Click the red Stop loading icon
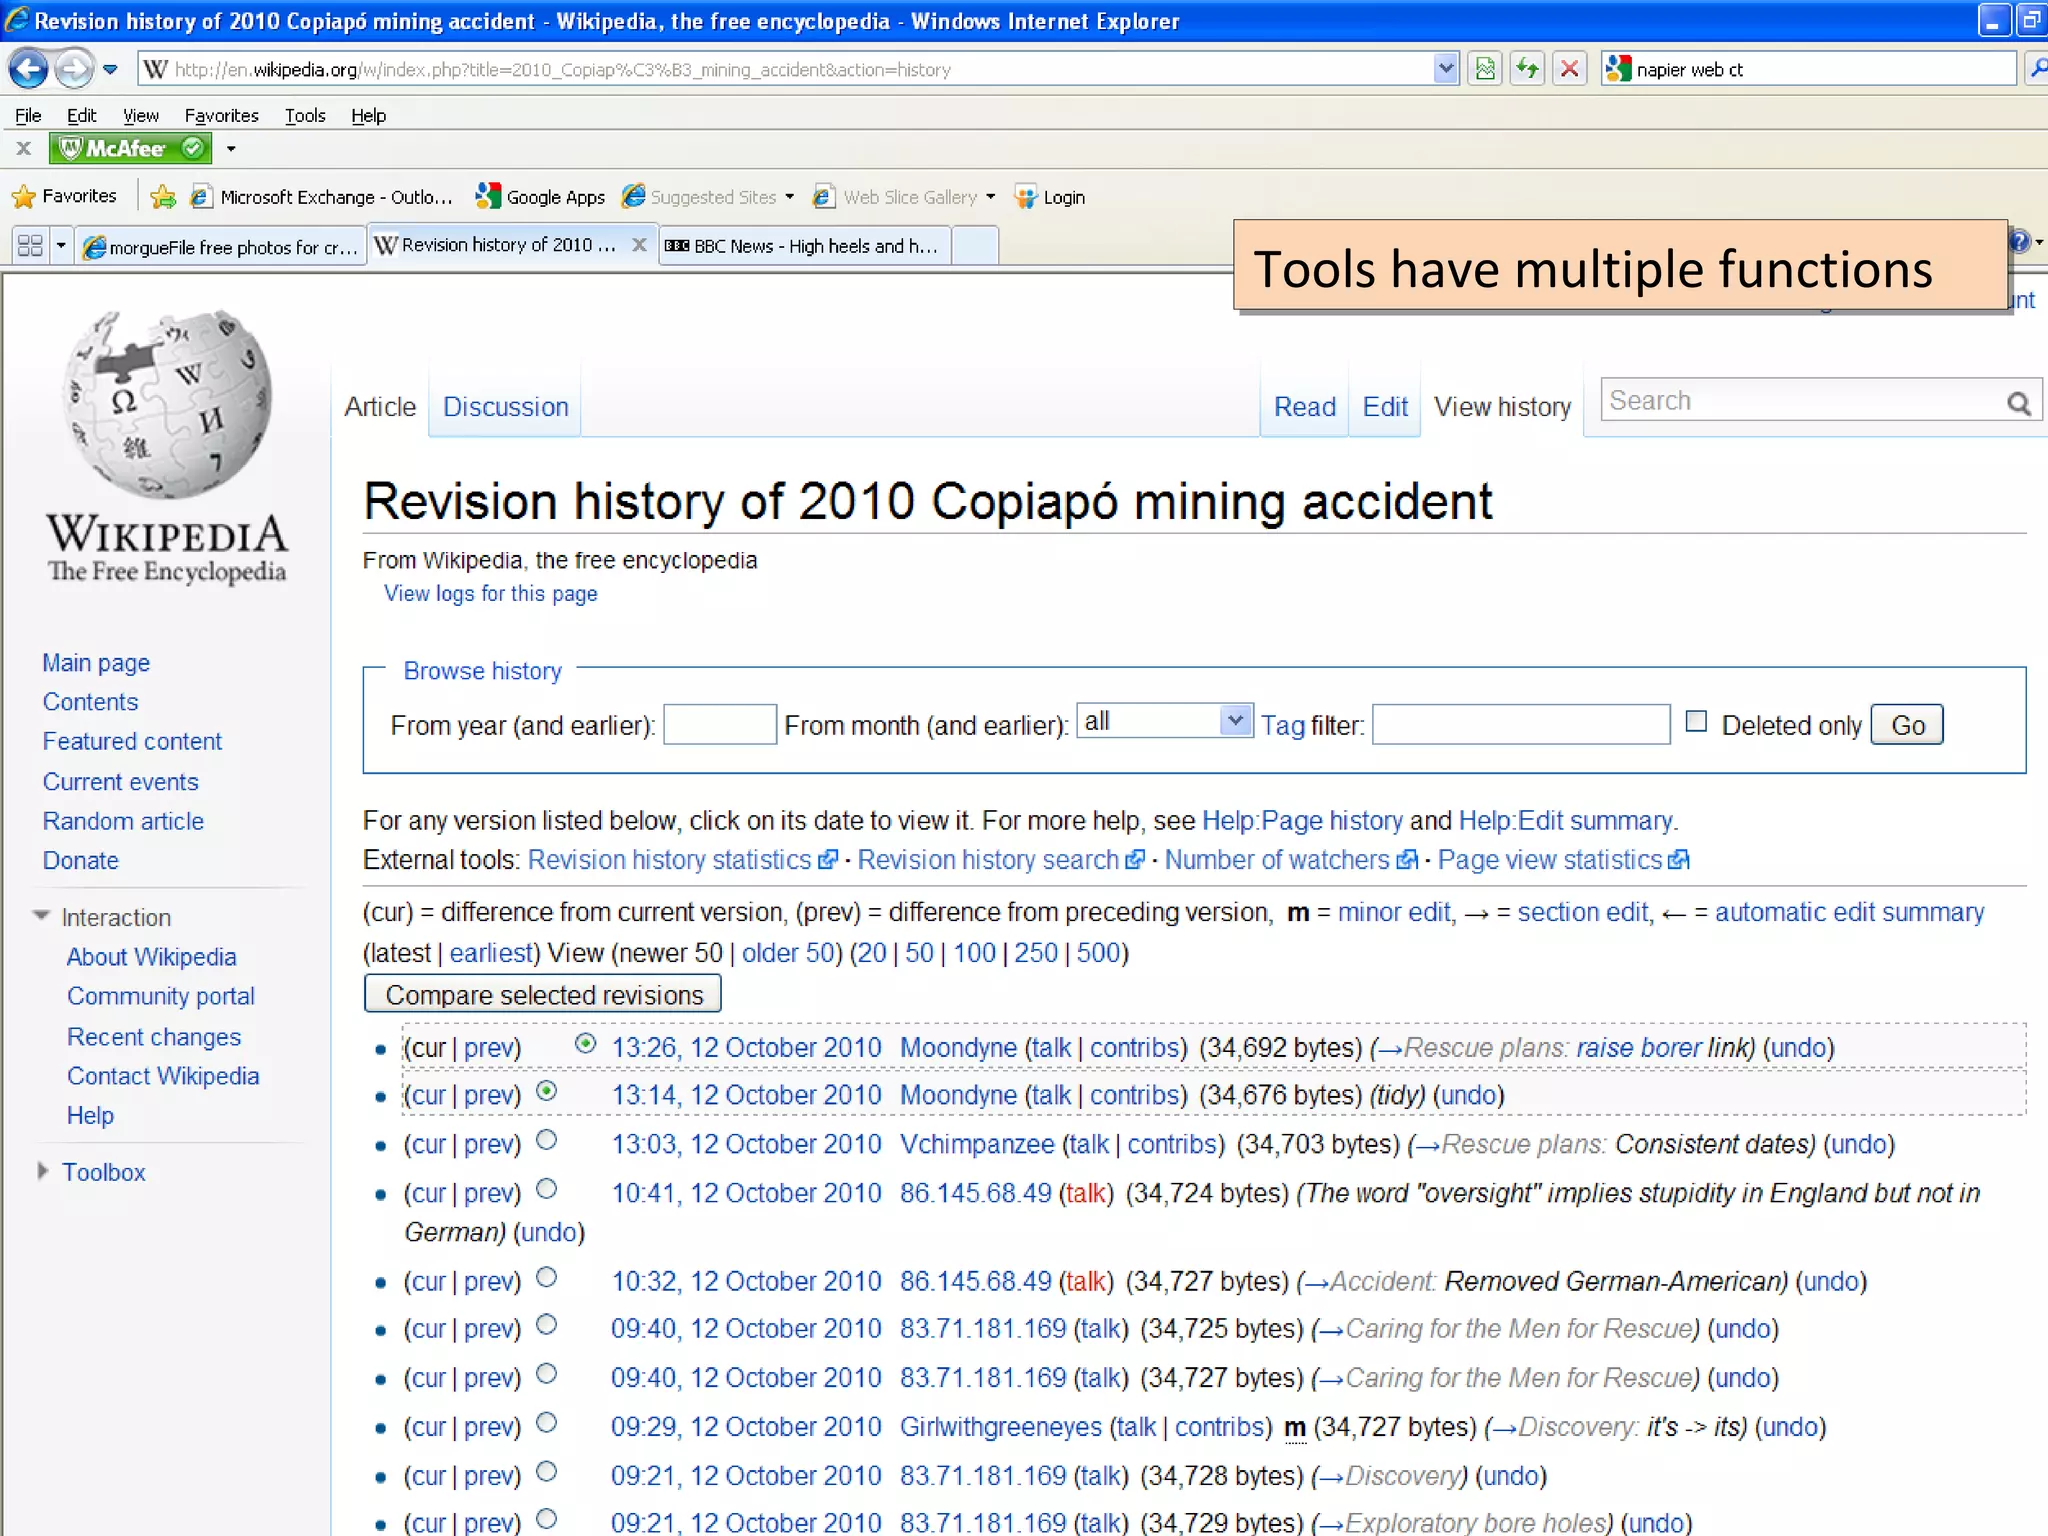Screen dimensions: 2048x1536 click(x=1570, y=69)
